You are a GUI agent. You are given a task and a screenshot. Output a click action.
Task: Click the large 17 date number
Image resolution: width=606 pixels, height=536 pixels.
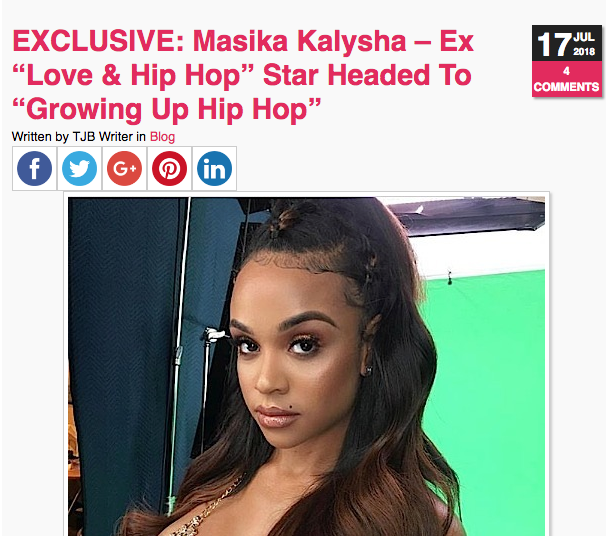pyautogui.click(x=554, y=45)
